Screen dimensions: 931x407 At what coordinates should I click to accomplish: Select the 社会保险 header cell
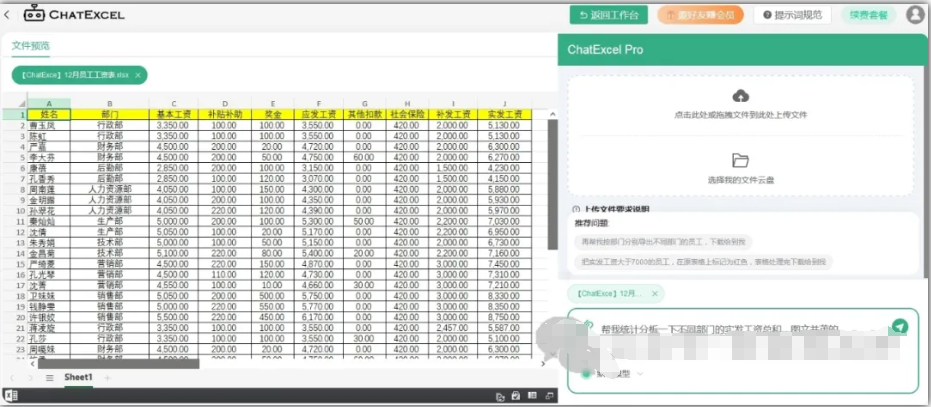coord(407,114)
